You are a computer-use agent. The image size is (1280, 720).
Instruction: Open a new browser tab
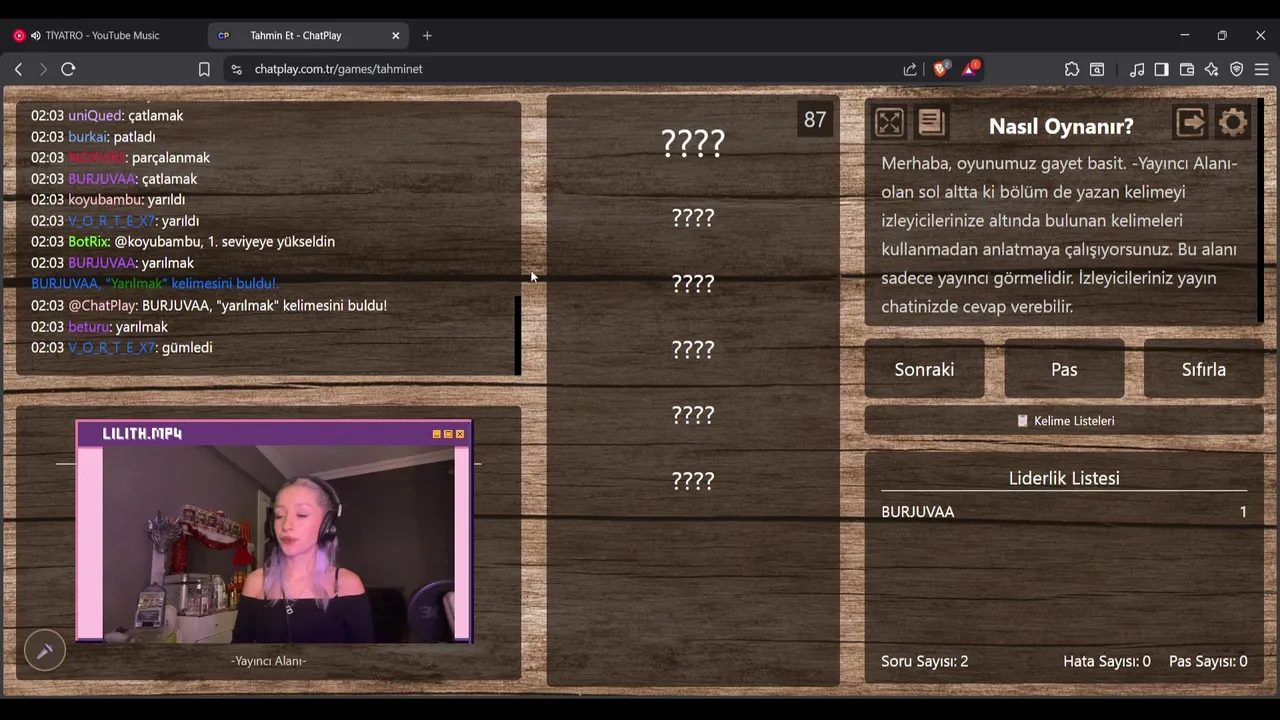(x=427, y=35)
